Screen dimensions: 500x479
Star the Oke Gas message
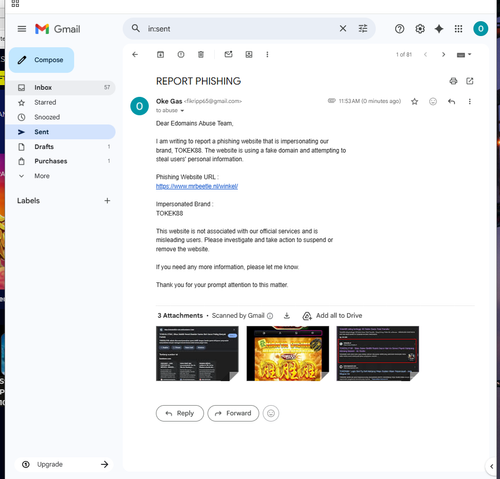(414, 101)
